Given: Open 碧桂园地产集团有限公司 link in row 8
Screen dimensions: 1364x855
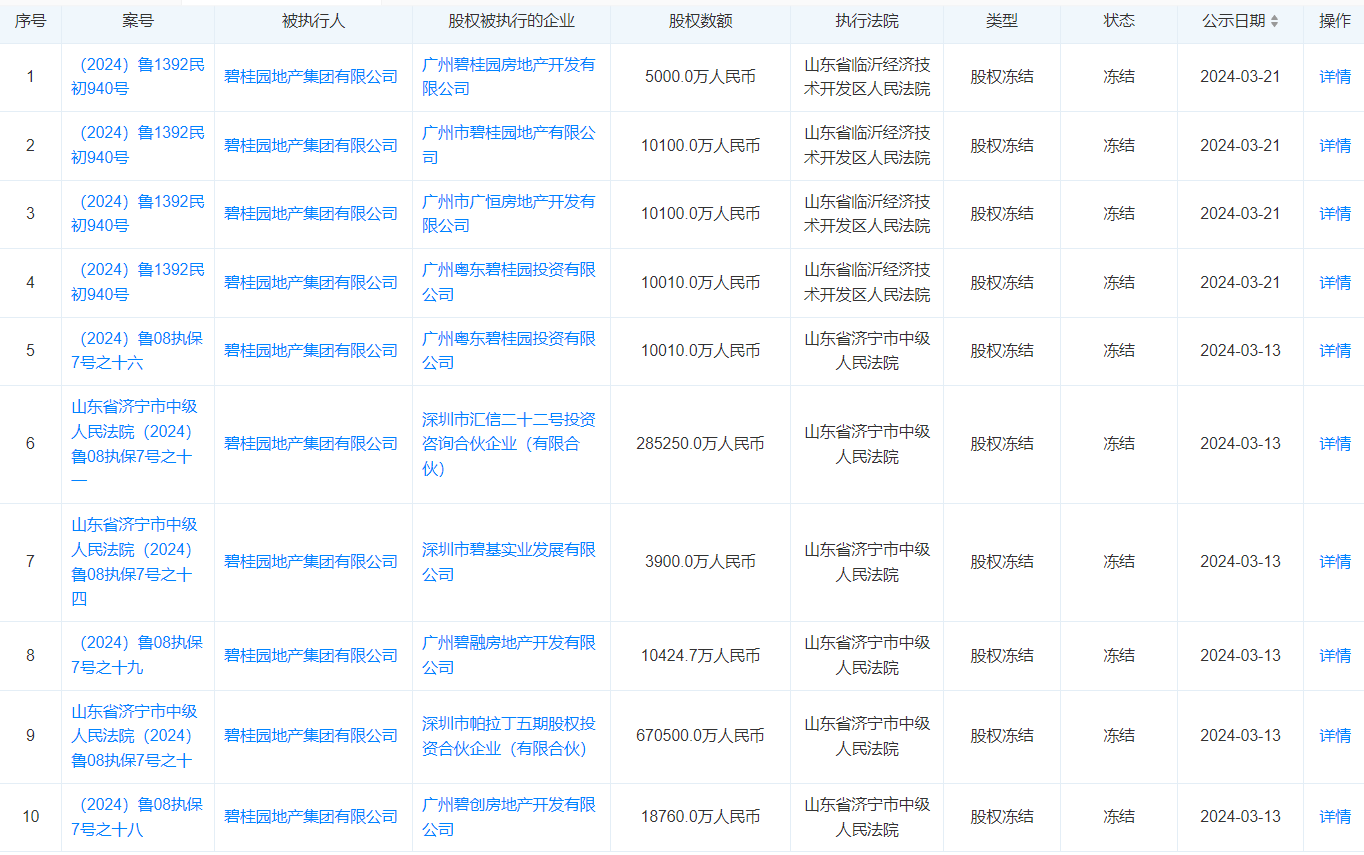Looking at the screenshot, I should pos(311,656).
